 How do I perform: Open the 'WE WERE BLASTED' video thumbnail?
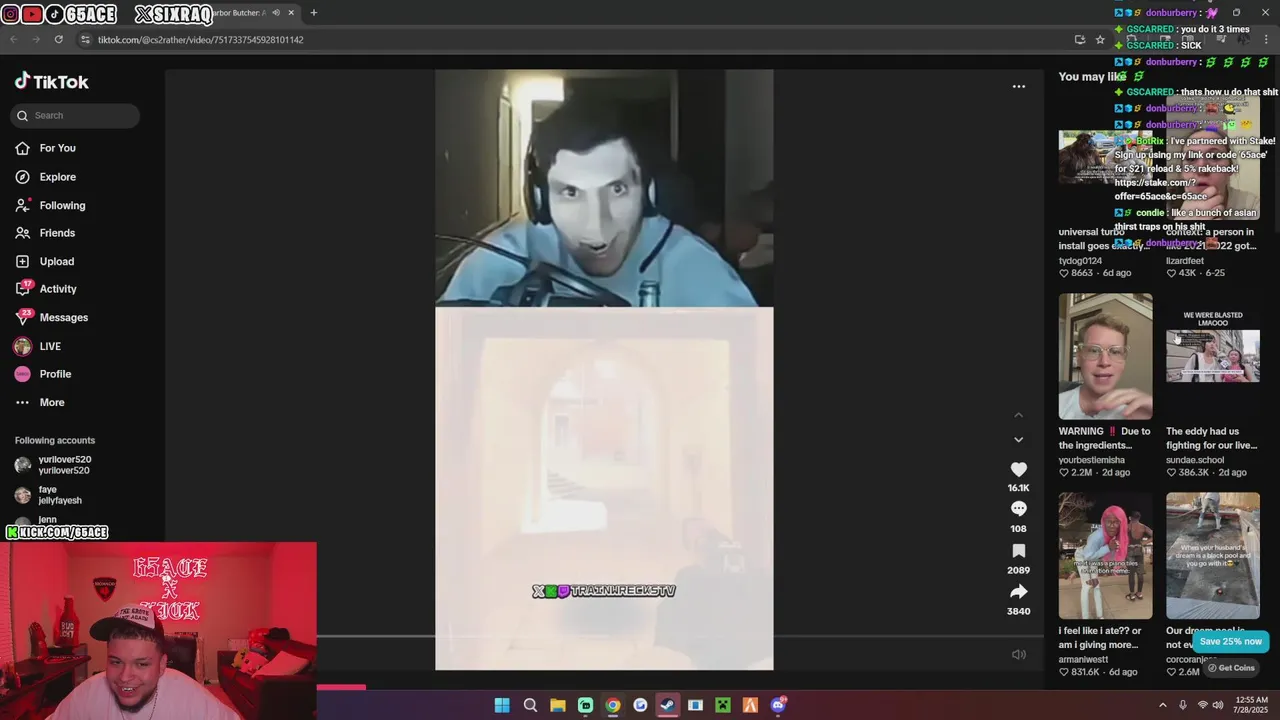pyautogui.click(x=1212, y=356)
